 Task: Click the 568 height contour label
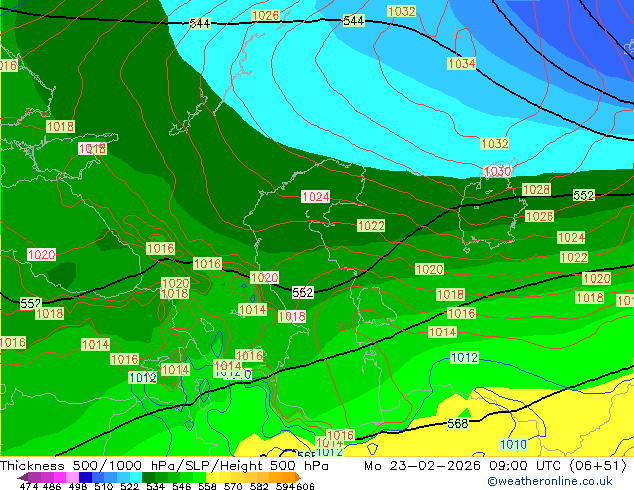[x=458, y=424]
